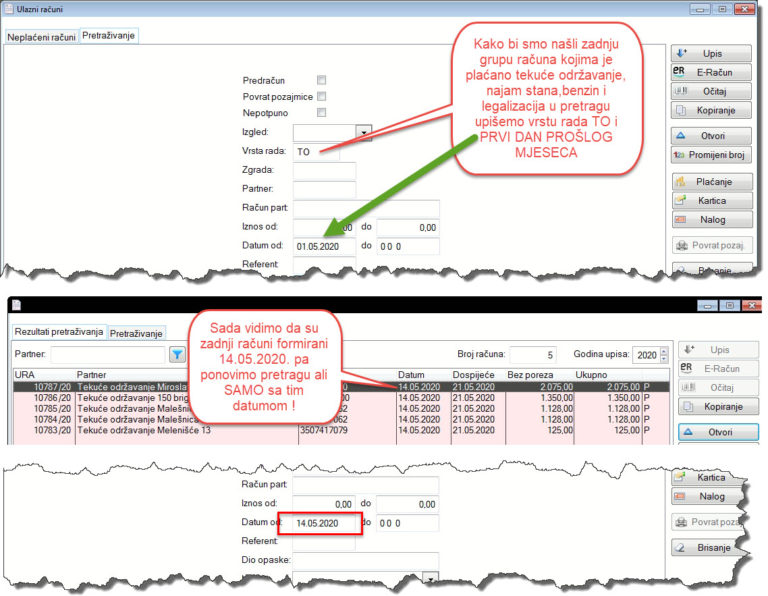
Task: Click the Vrsta rada field containing TO
Action: 317,152
